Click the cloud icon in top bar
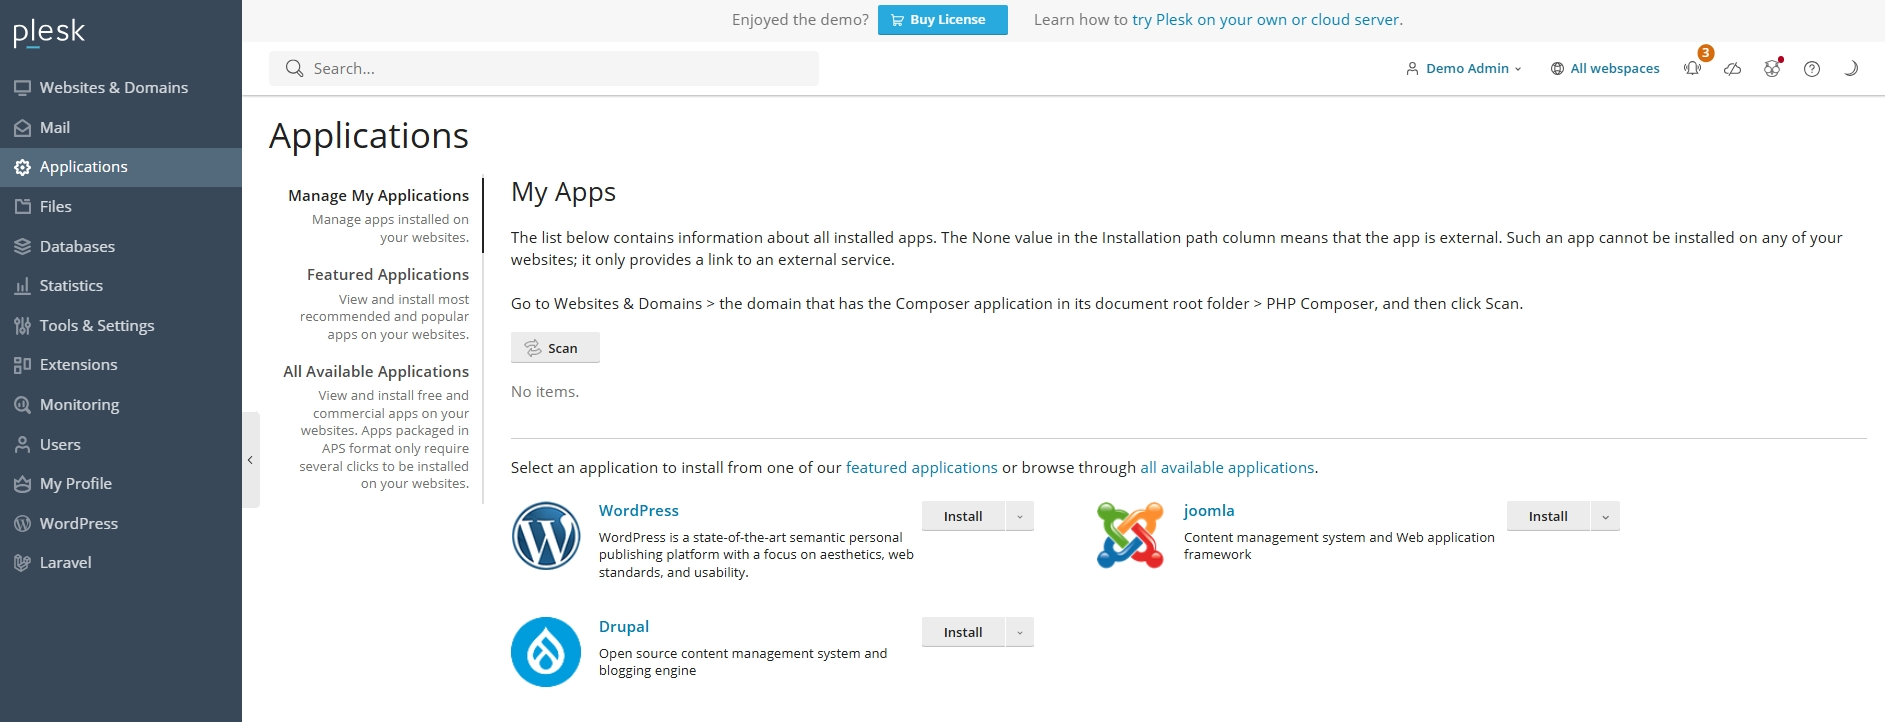Viewport: 1885px width, 722px height. (1733, 69)
